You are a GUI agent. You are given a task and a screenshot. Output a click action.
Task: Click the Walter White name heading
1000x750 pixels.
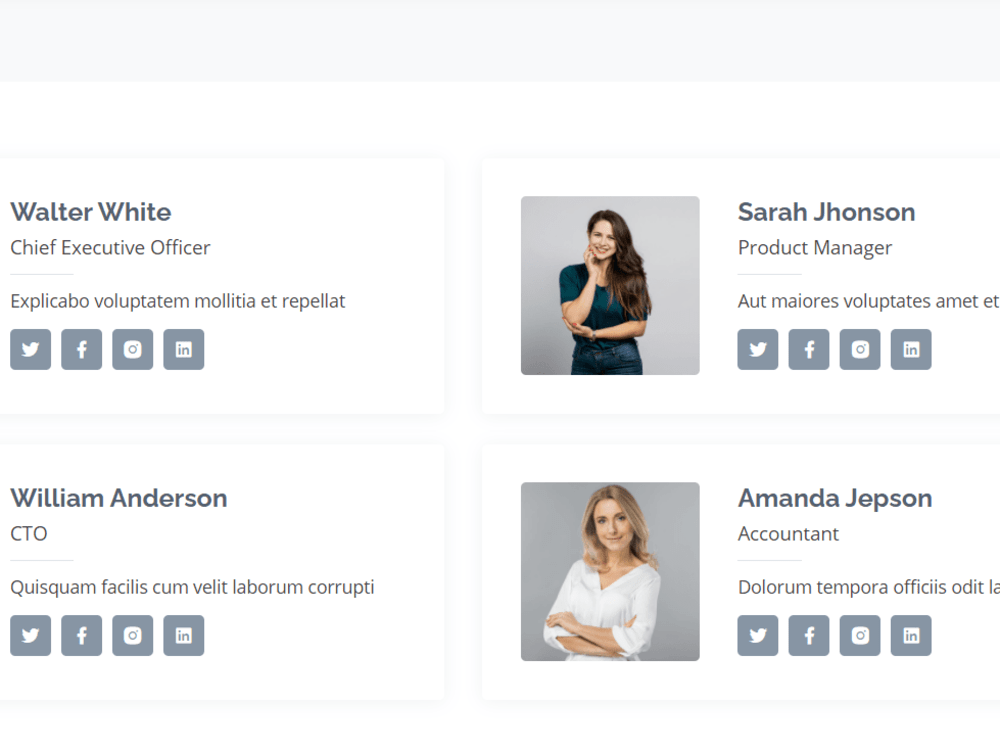pos(90,212)
